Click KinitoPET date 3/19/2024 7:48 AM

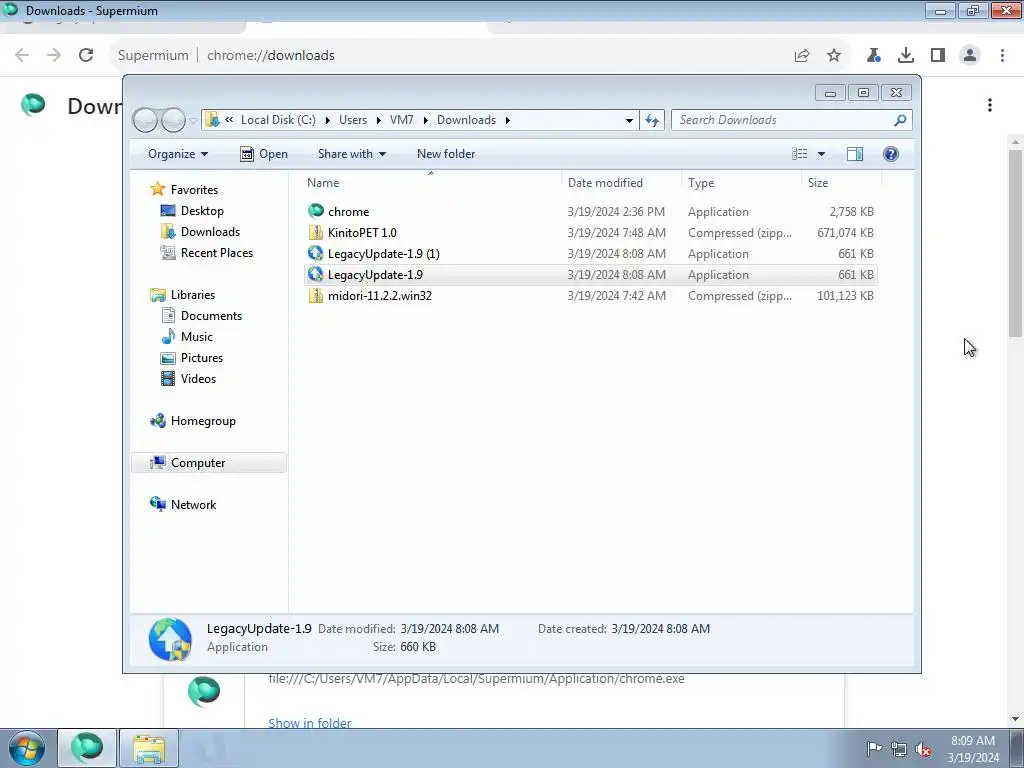click(x=616, y=232)
